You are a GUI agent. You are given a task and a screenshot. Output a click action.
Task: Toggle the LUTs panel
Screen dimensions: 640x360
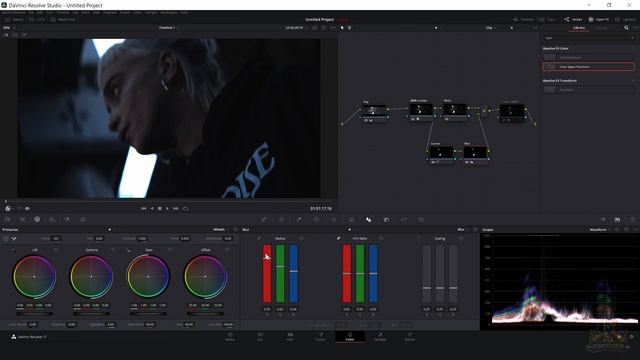coord(37,20)
